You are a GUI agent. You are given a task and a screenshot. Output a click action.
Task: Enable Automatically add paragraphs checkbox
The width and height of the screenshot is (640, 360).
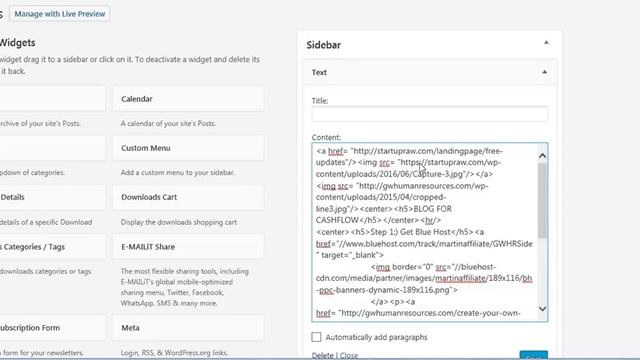coord(316,337)
